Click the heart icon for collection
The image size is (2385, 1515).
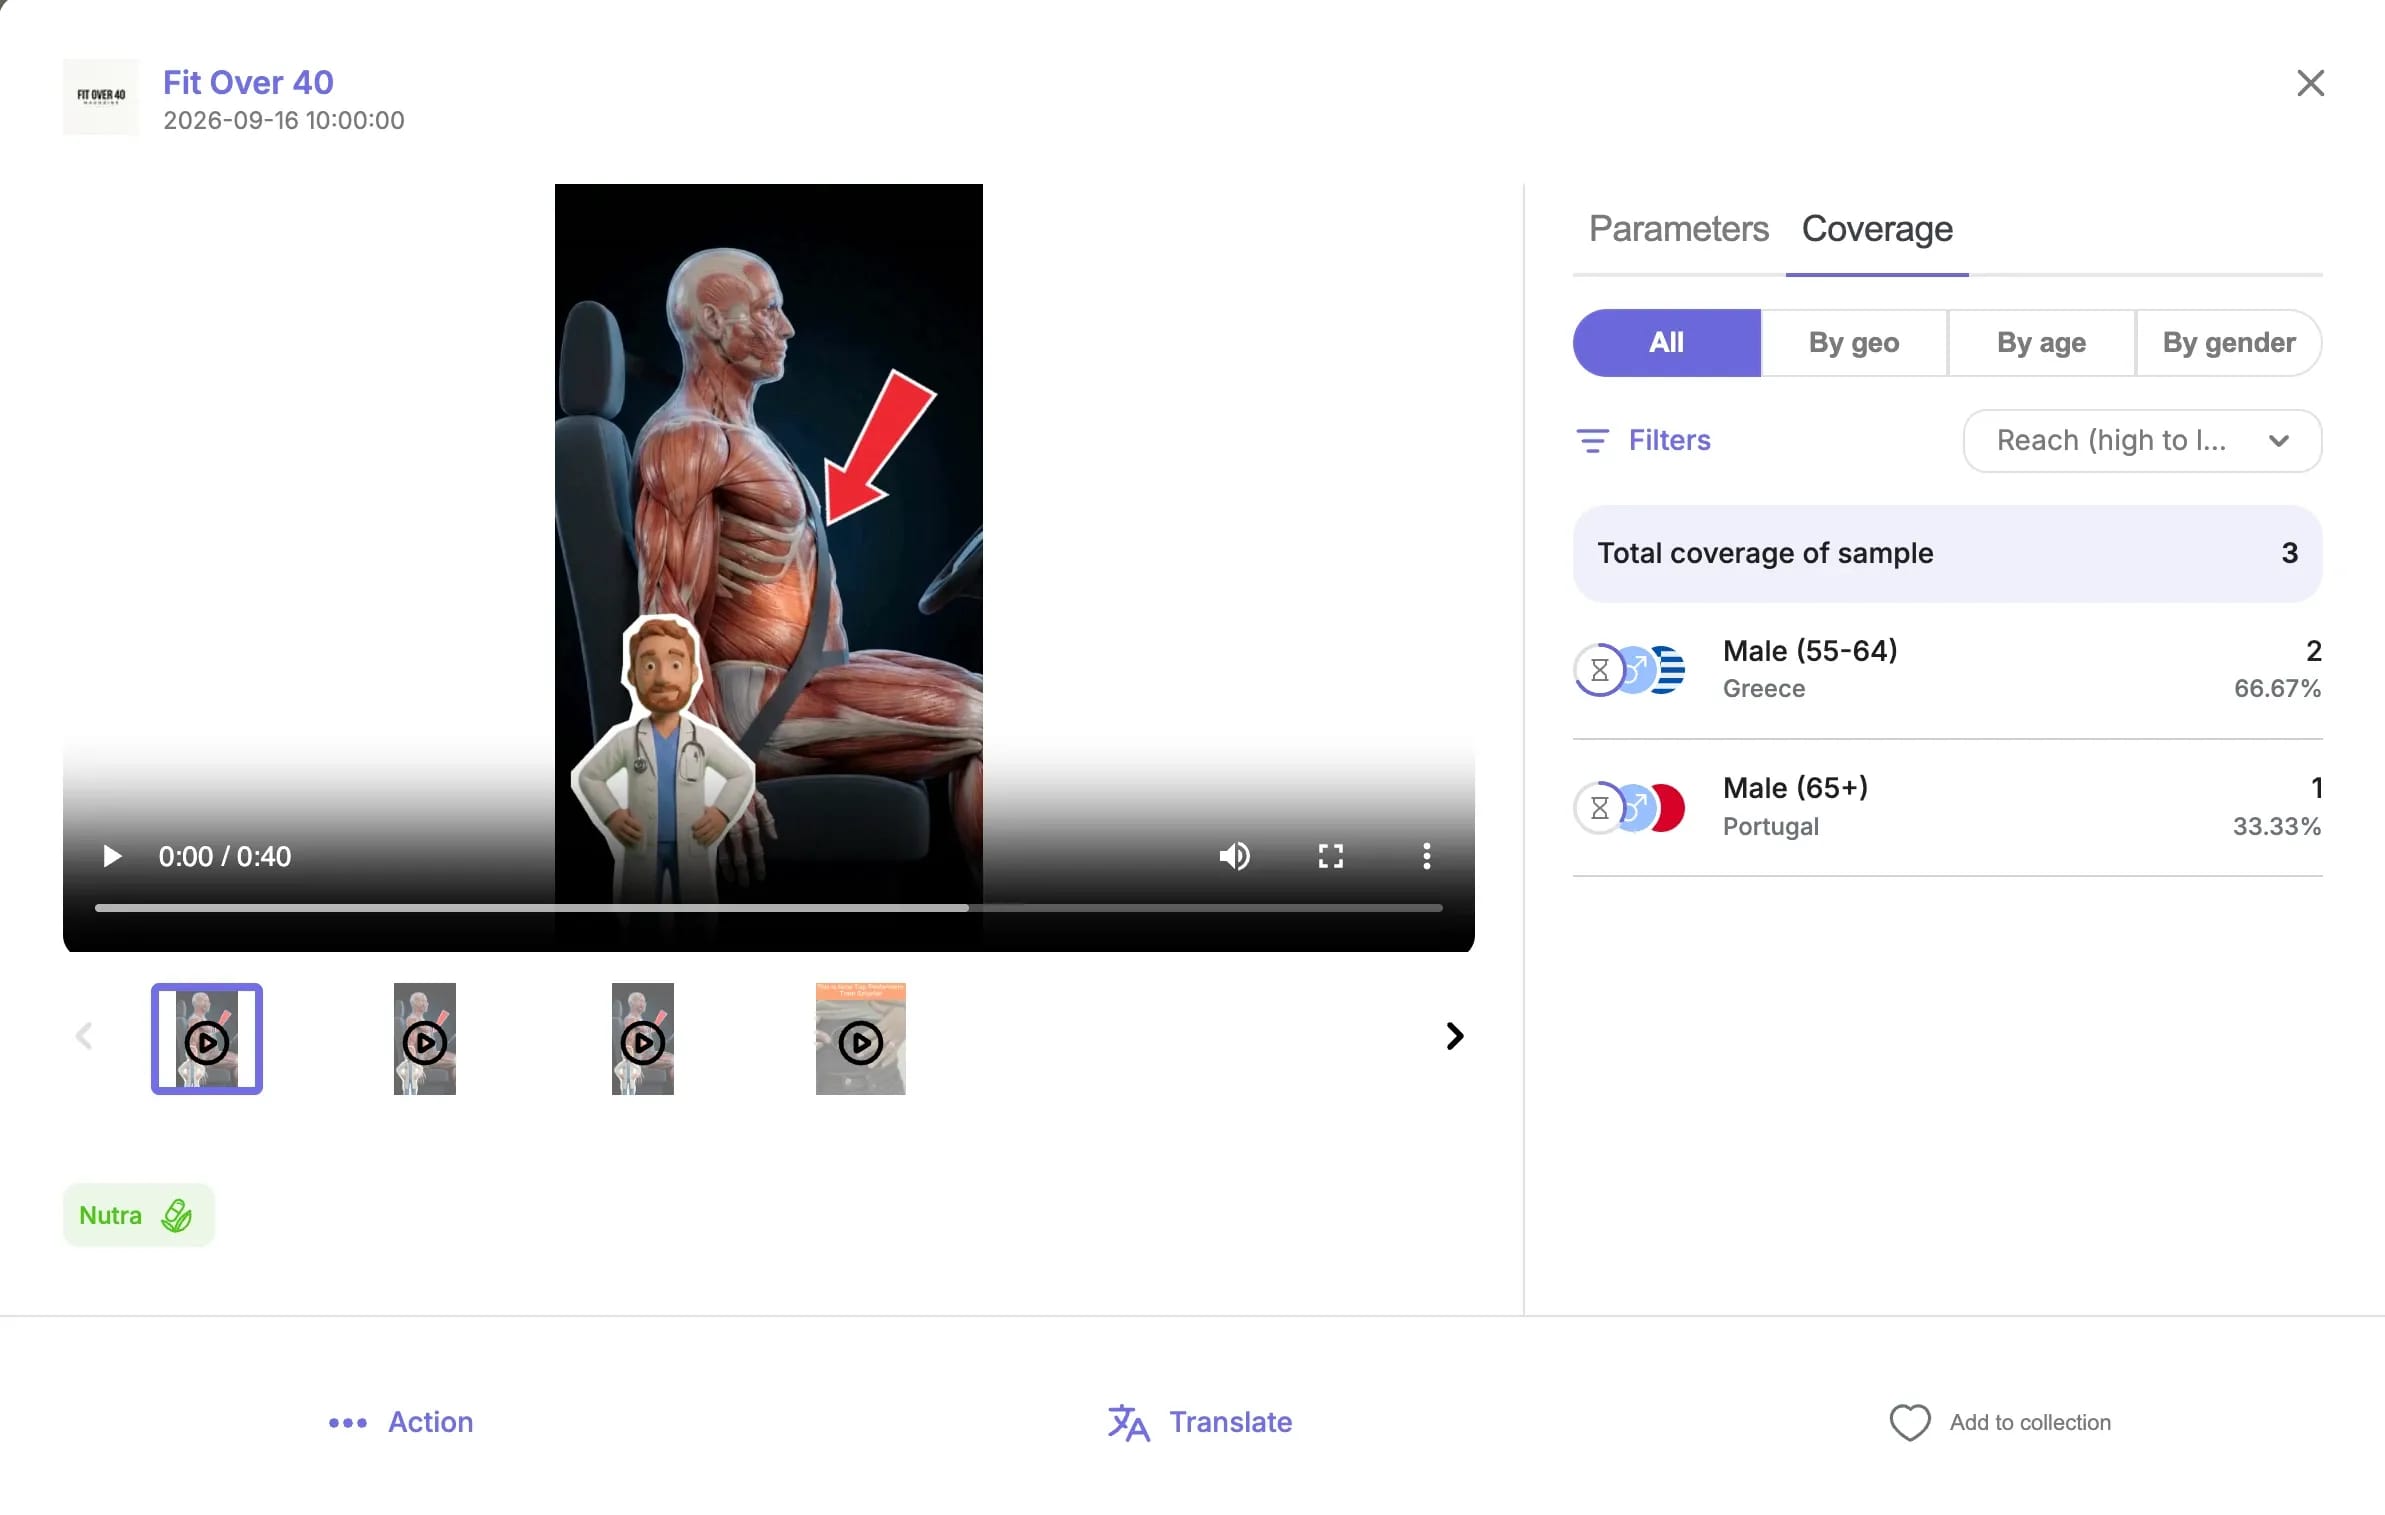point(1910,1422)
